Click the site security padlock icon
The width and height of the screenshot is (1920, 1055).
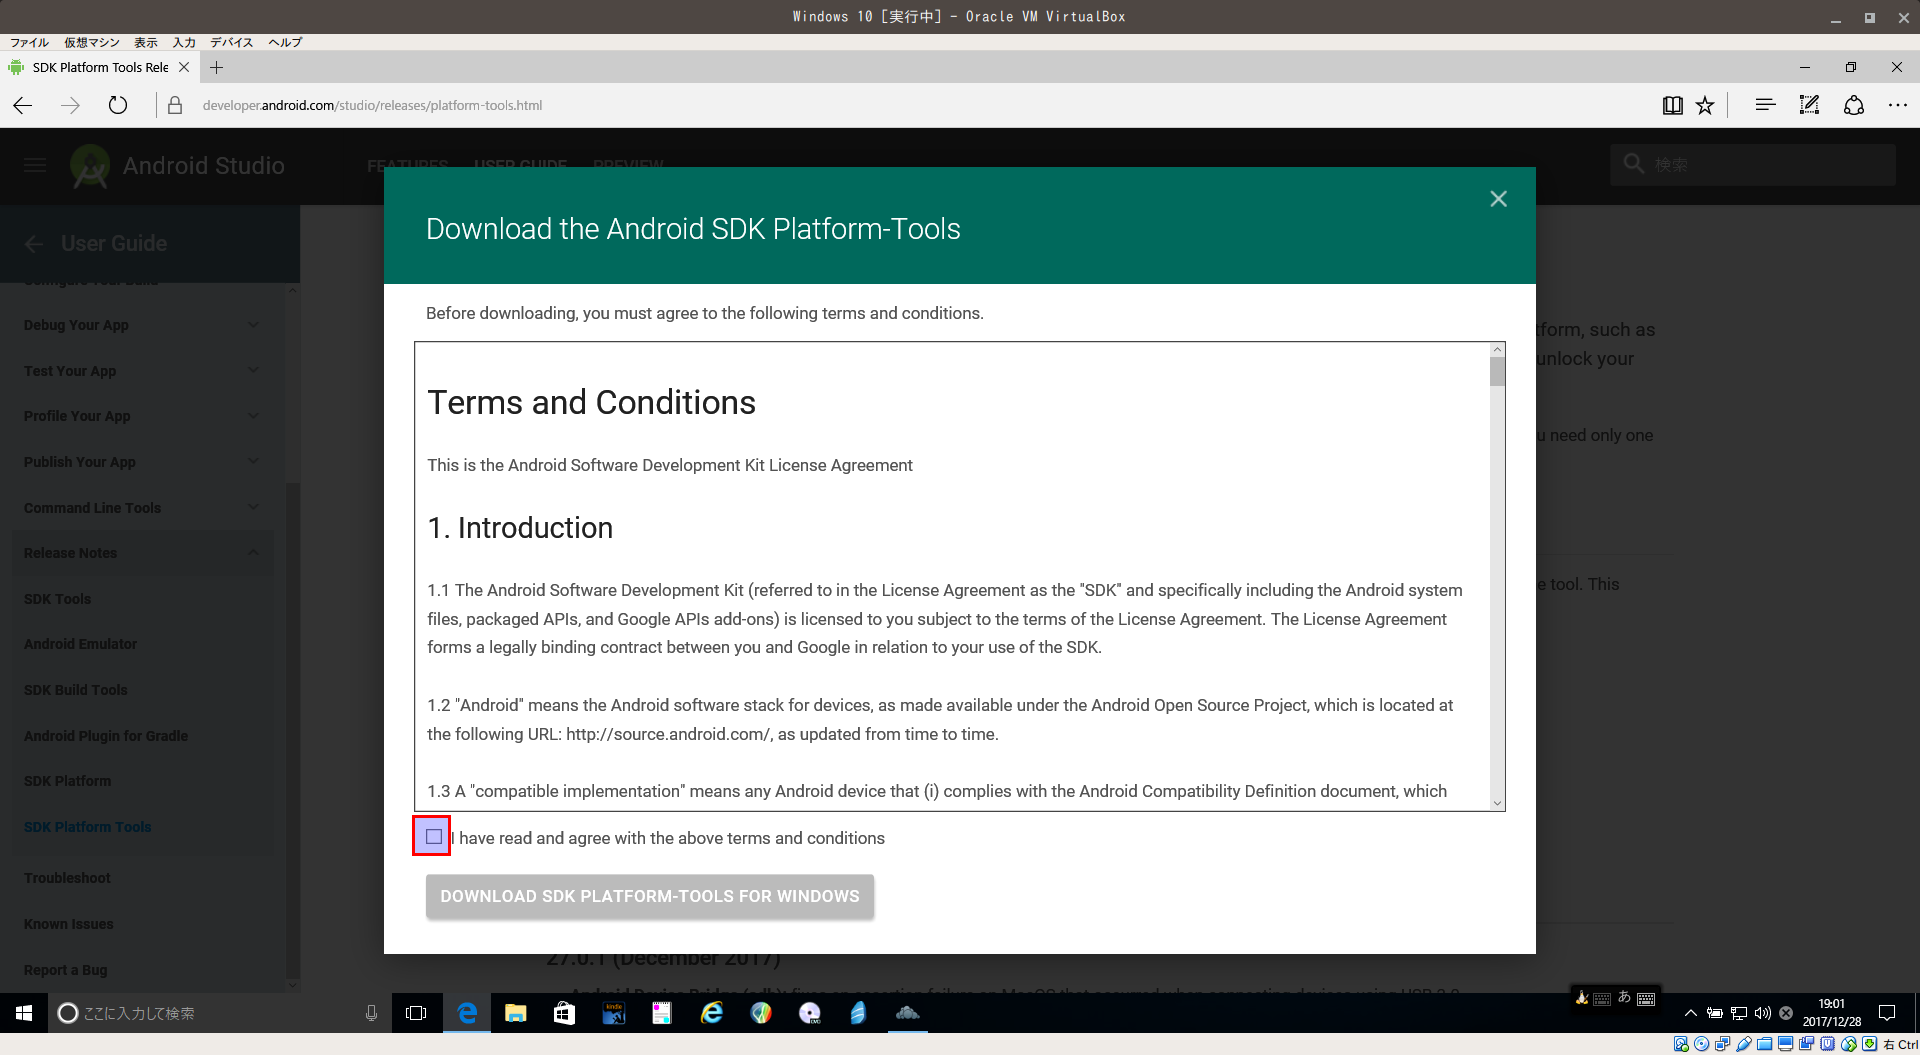coord(175,105)
